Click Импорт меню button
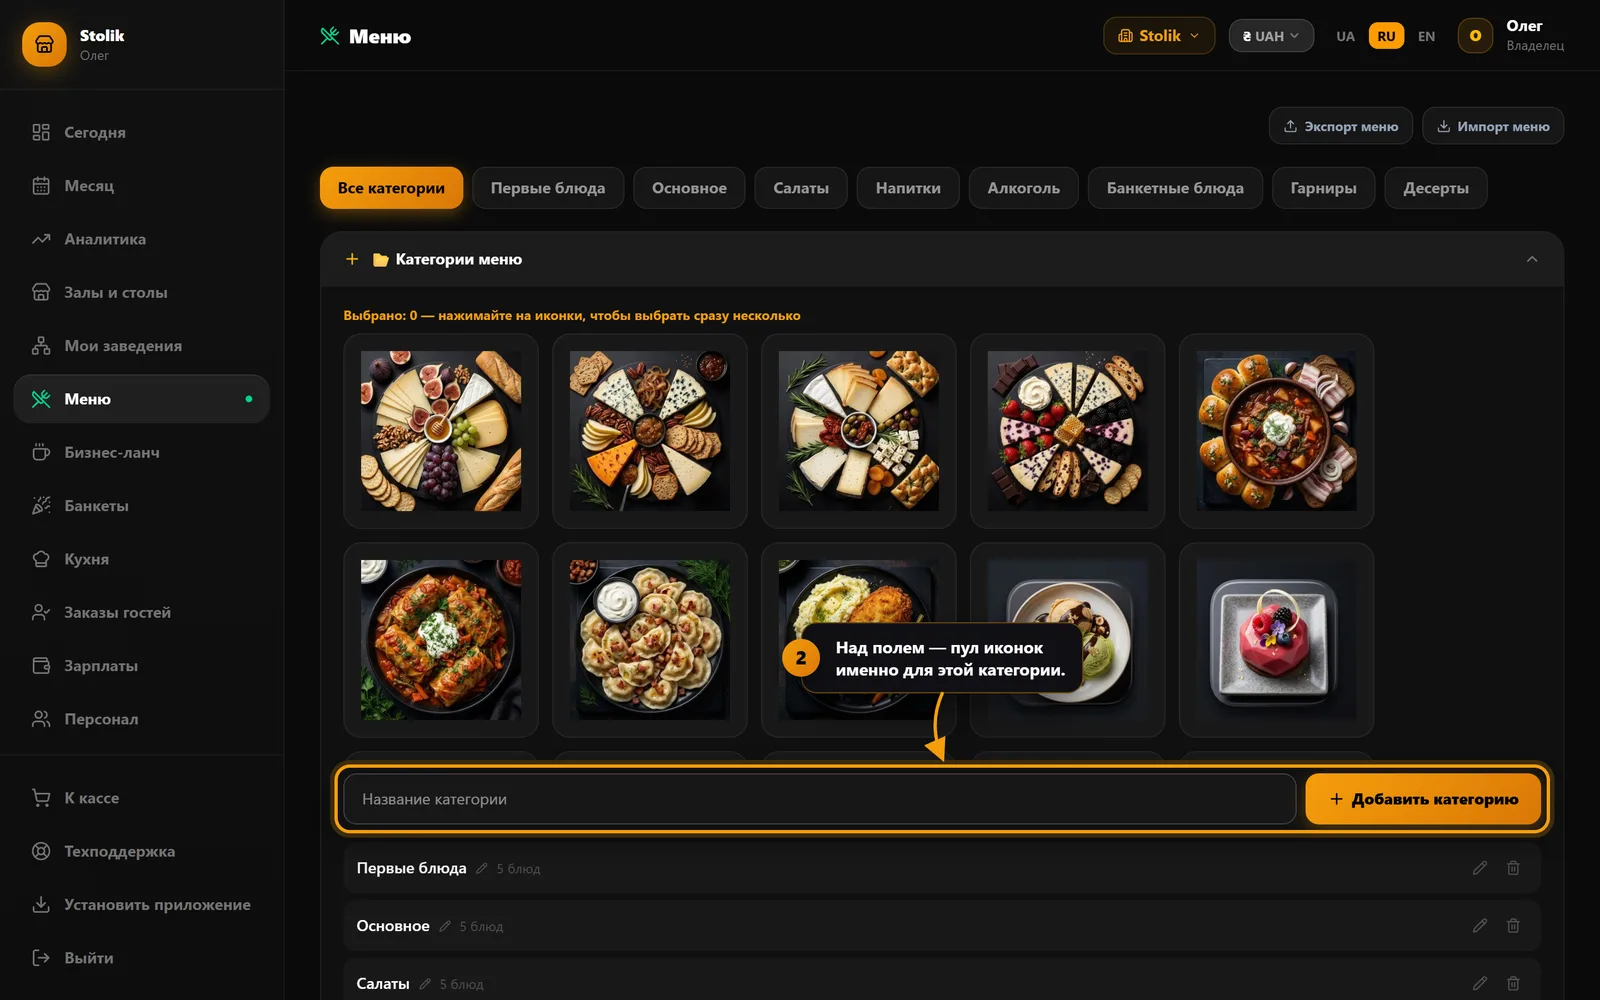This screenshot has height=1000, width=1600. pos(1493,126)
